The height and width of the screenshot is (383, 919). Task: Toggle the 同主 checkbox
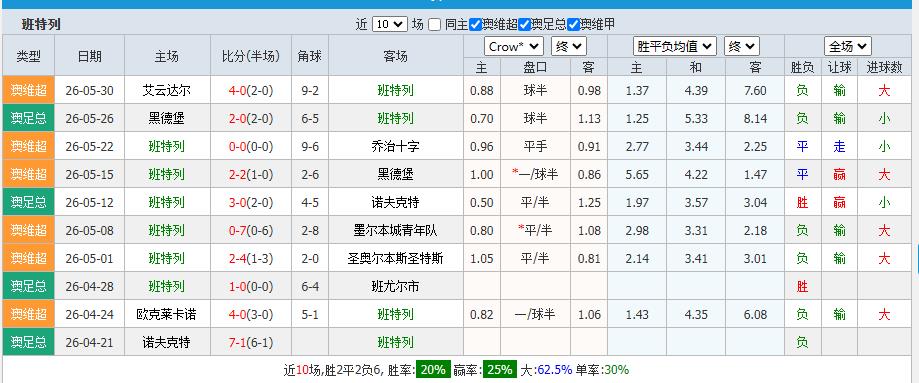tap(434, 25)
